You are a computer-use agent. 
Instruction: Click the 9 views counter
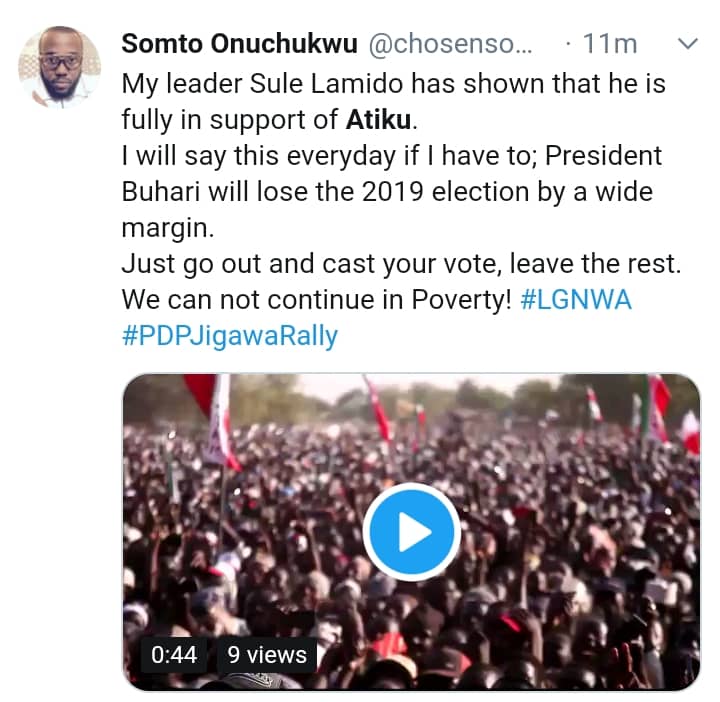[x=266, y=655]
